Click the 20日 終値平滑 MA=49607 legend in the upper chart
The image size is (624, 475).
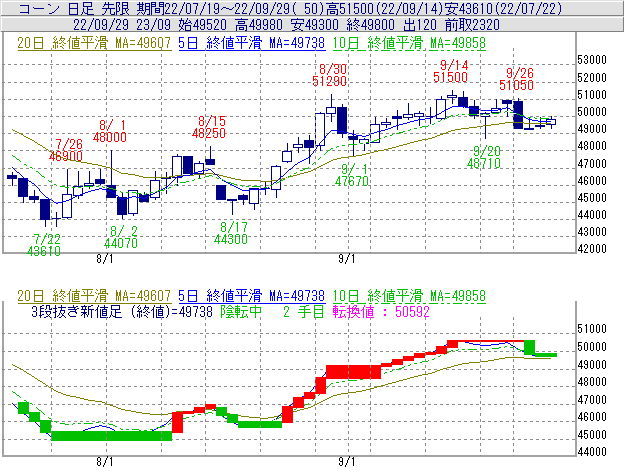coord(94,43)
